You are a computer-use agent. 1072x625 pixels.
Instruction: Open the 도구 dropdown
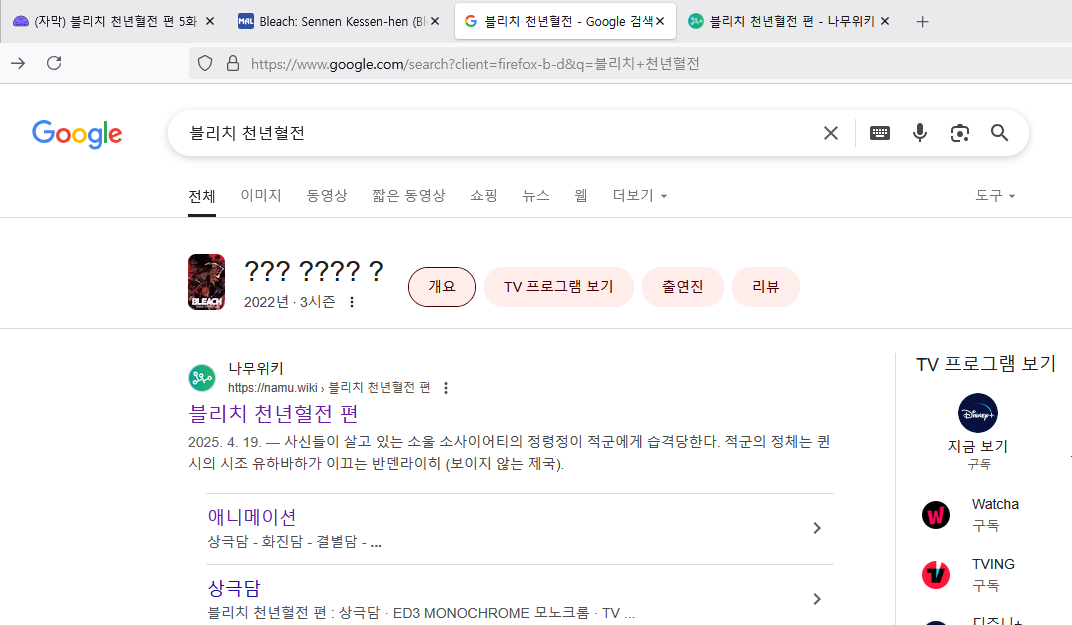coord(995,196)
